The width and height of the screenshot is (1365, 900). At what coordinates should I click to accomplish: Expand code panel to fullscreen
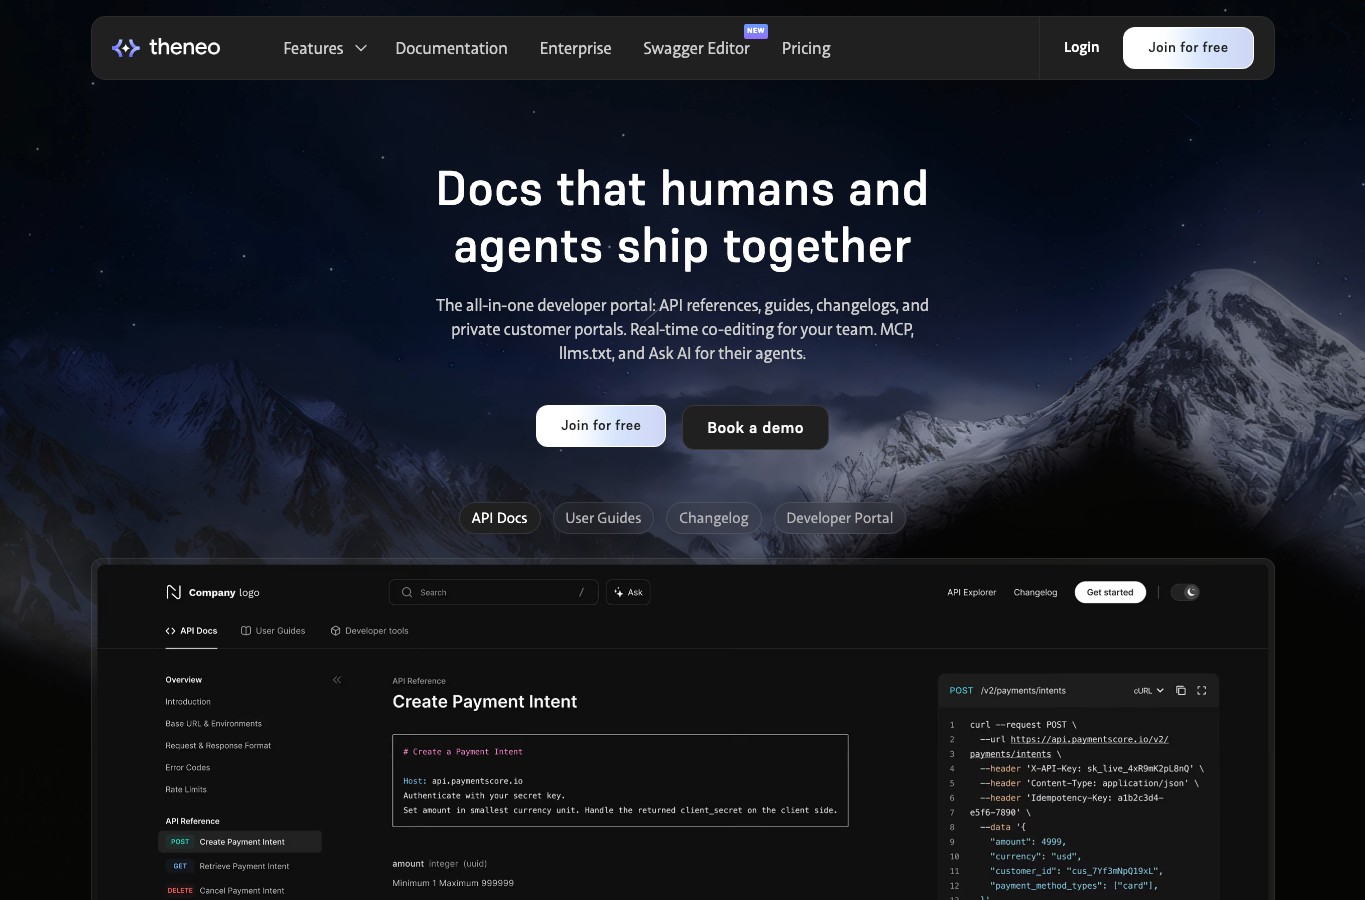click(x=1202, y=690)
